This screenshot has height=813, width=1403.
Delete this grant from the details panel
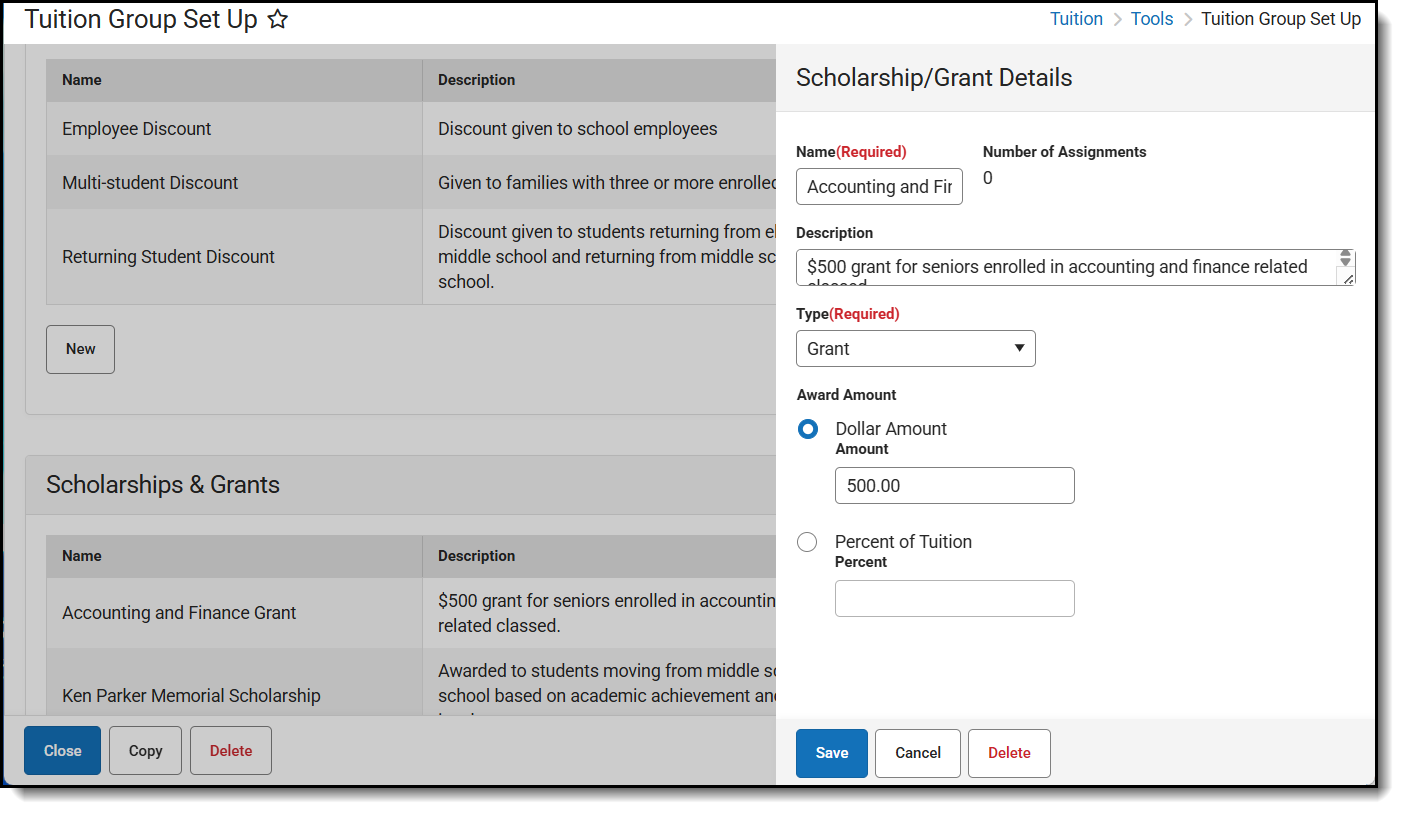[1008, 753]
